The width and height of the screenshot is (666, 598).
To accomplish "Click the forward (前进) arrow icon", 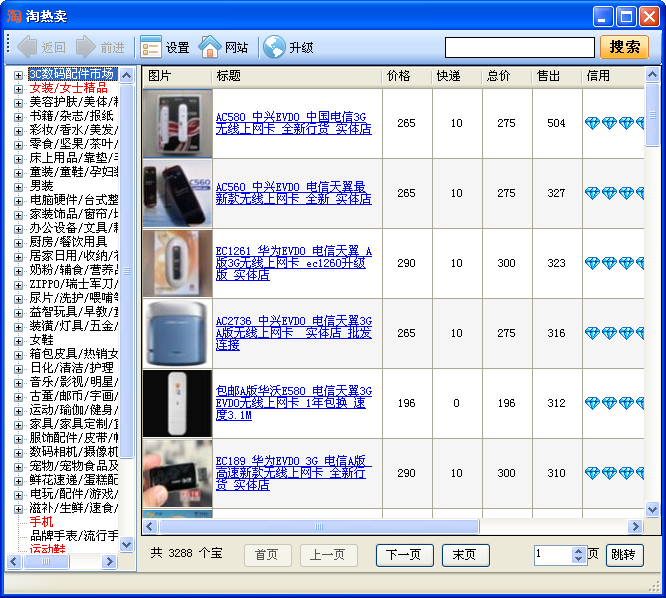I will tap(86, 47).
